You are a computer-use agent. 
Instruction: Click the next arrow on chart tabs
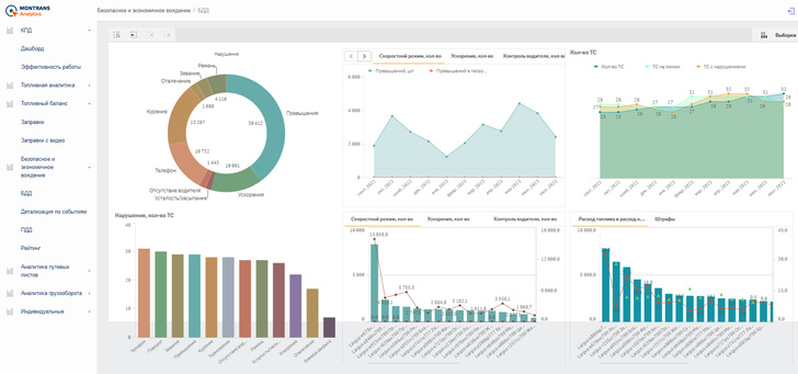[x=364, y=56]
